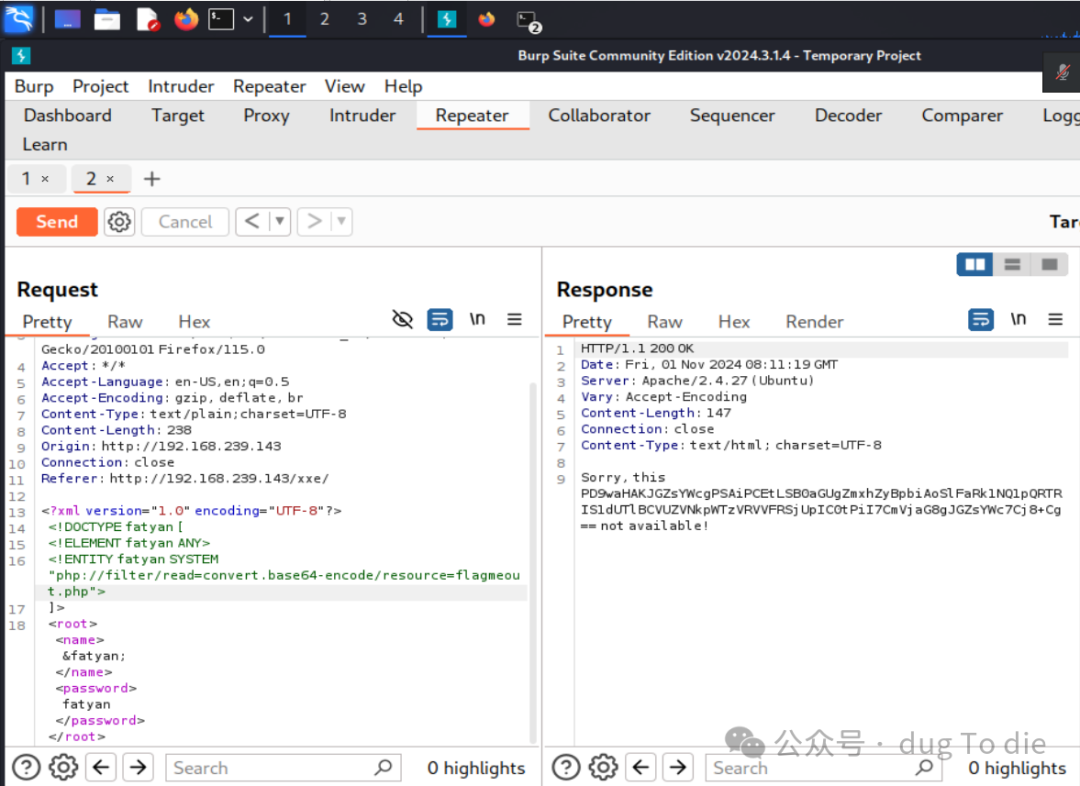The image size is (1080, 786).
Task: Expand the forward history dropdown arrow
Action: point(342,222)
